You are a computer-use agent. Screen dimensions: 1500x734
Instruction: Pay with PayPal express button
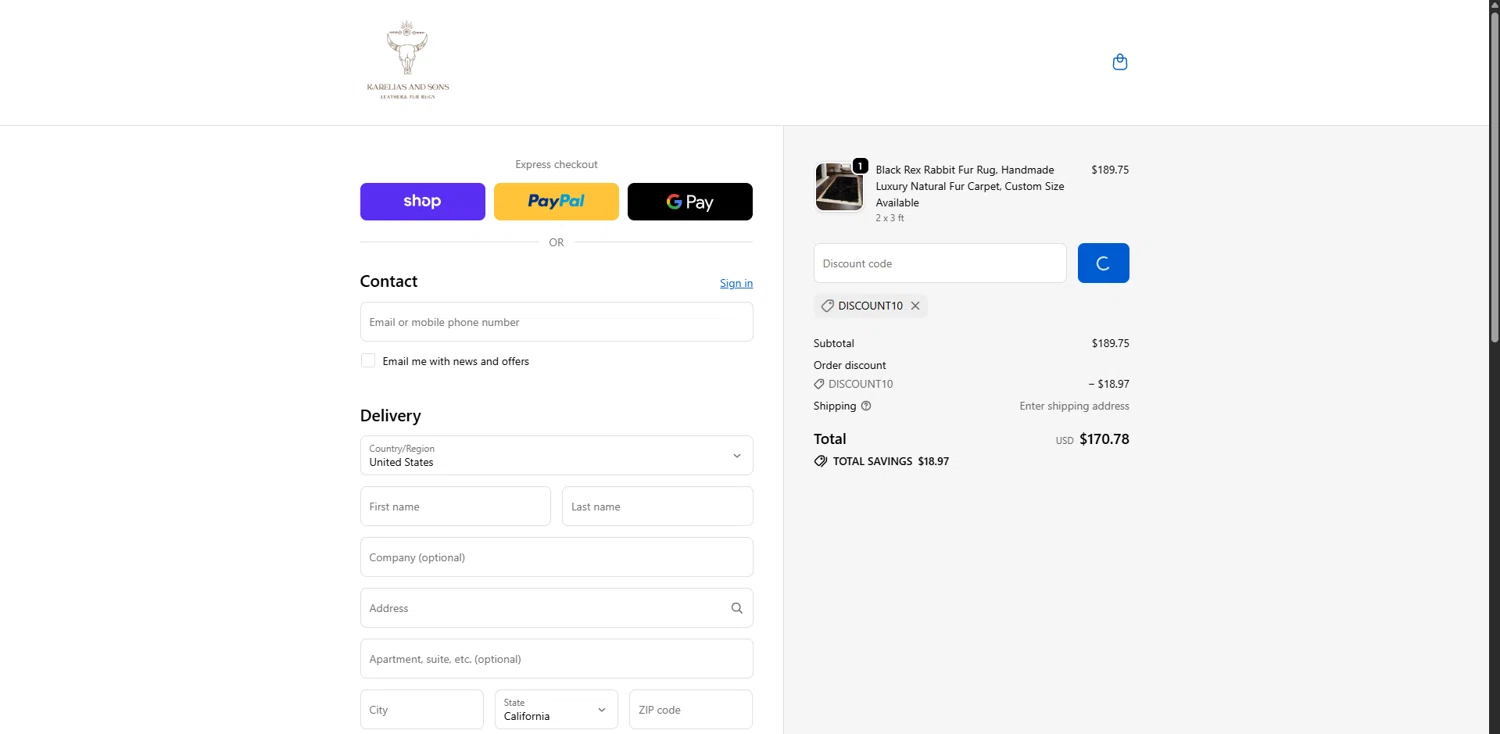(556, 201)
